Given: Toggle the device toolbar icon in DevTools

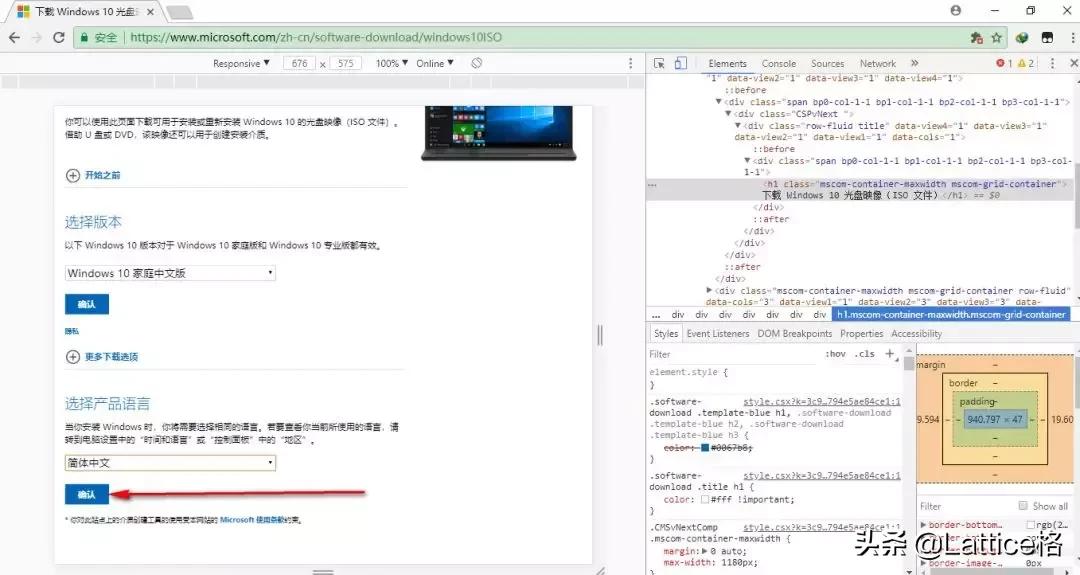Looking at the screenshot, I should tap(681, 63).
